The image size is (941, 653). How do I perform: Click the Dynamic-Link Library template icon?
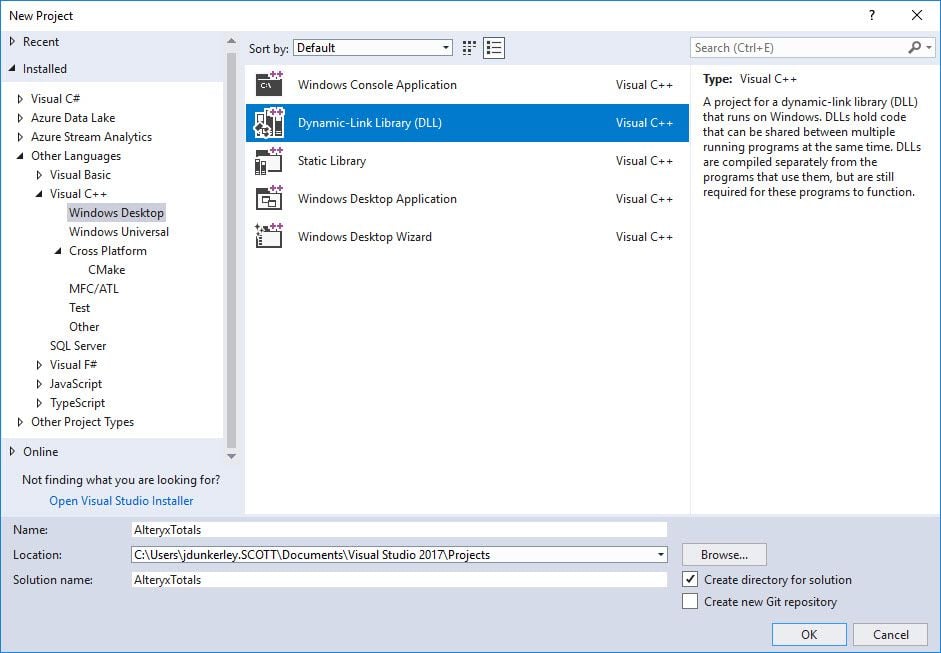(x=269, y=122)
